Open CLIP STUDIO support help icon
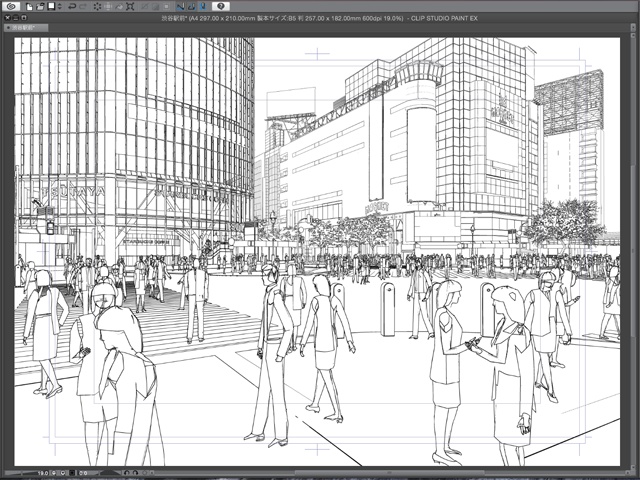640x480 pixels. click(x=221, y=6)
